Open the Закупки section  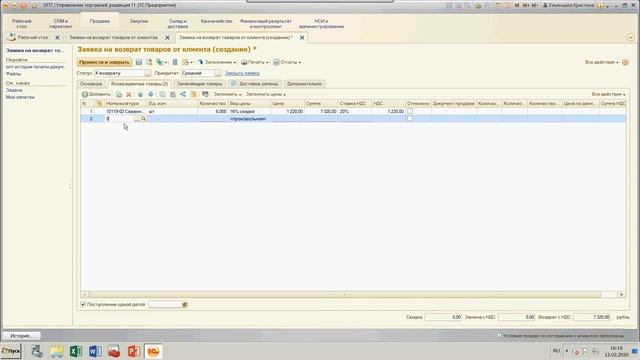(139, 21)
